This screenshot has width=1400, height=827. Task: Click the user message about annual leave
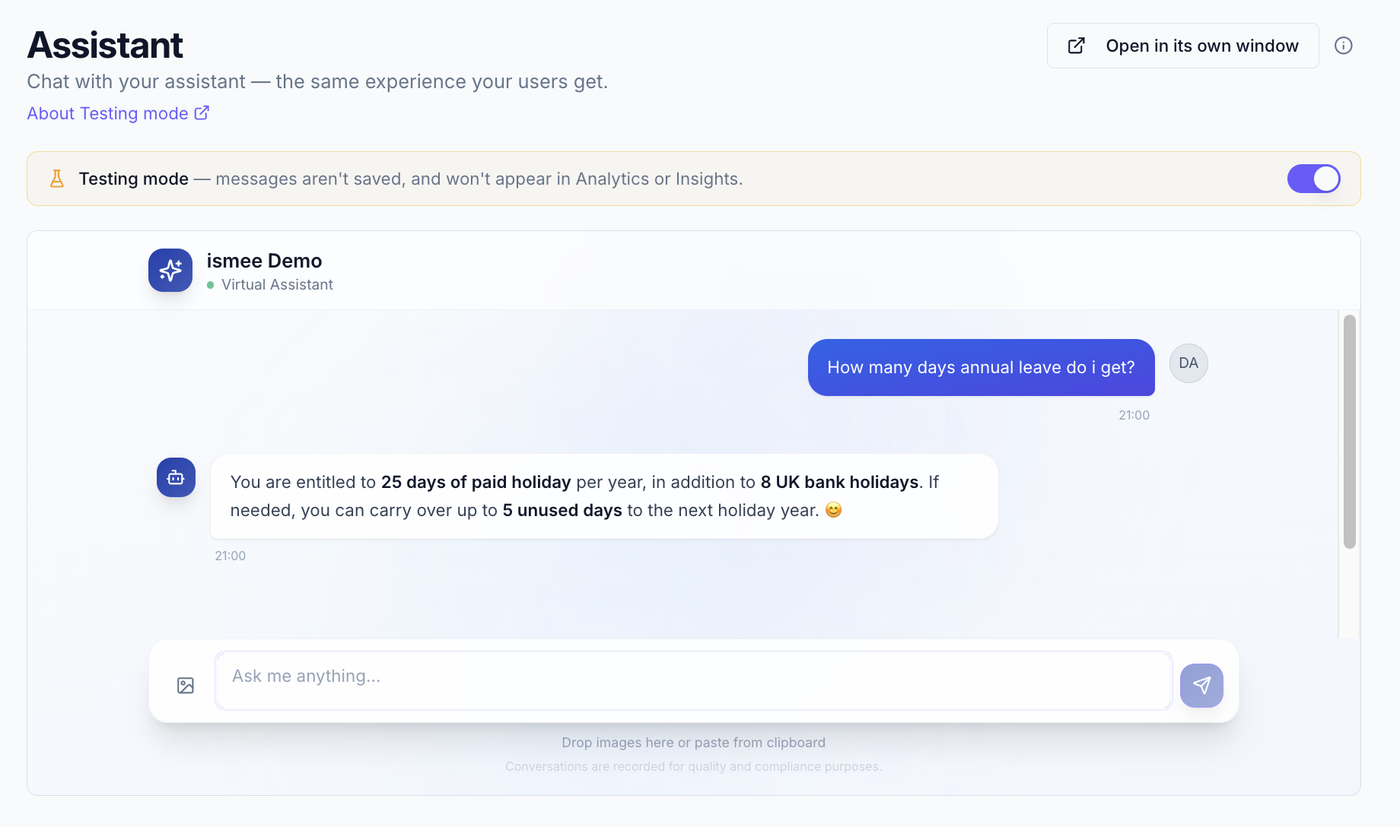point(981,367)
